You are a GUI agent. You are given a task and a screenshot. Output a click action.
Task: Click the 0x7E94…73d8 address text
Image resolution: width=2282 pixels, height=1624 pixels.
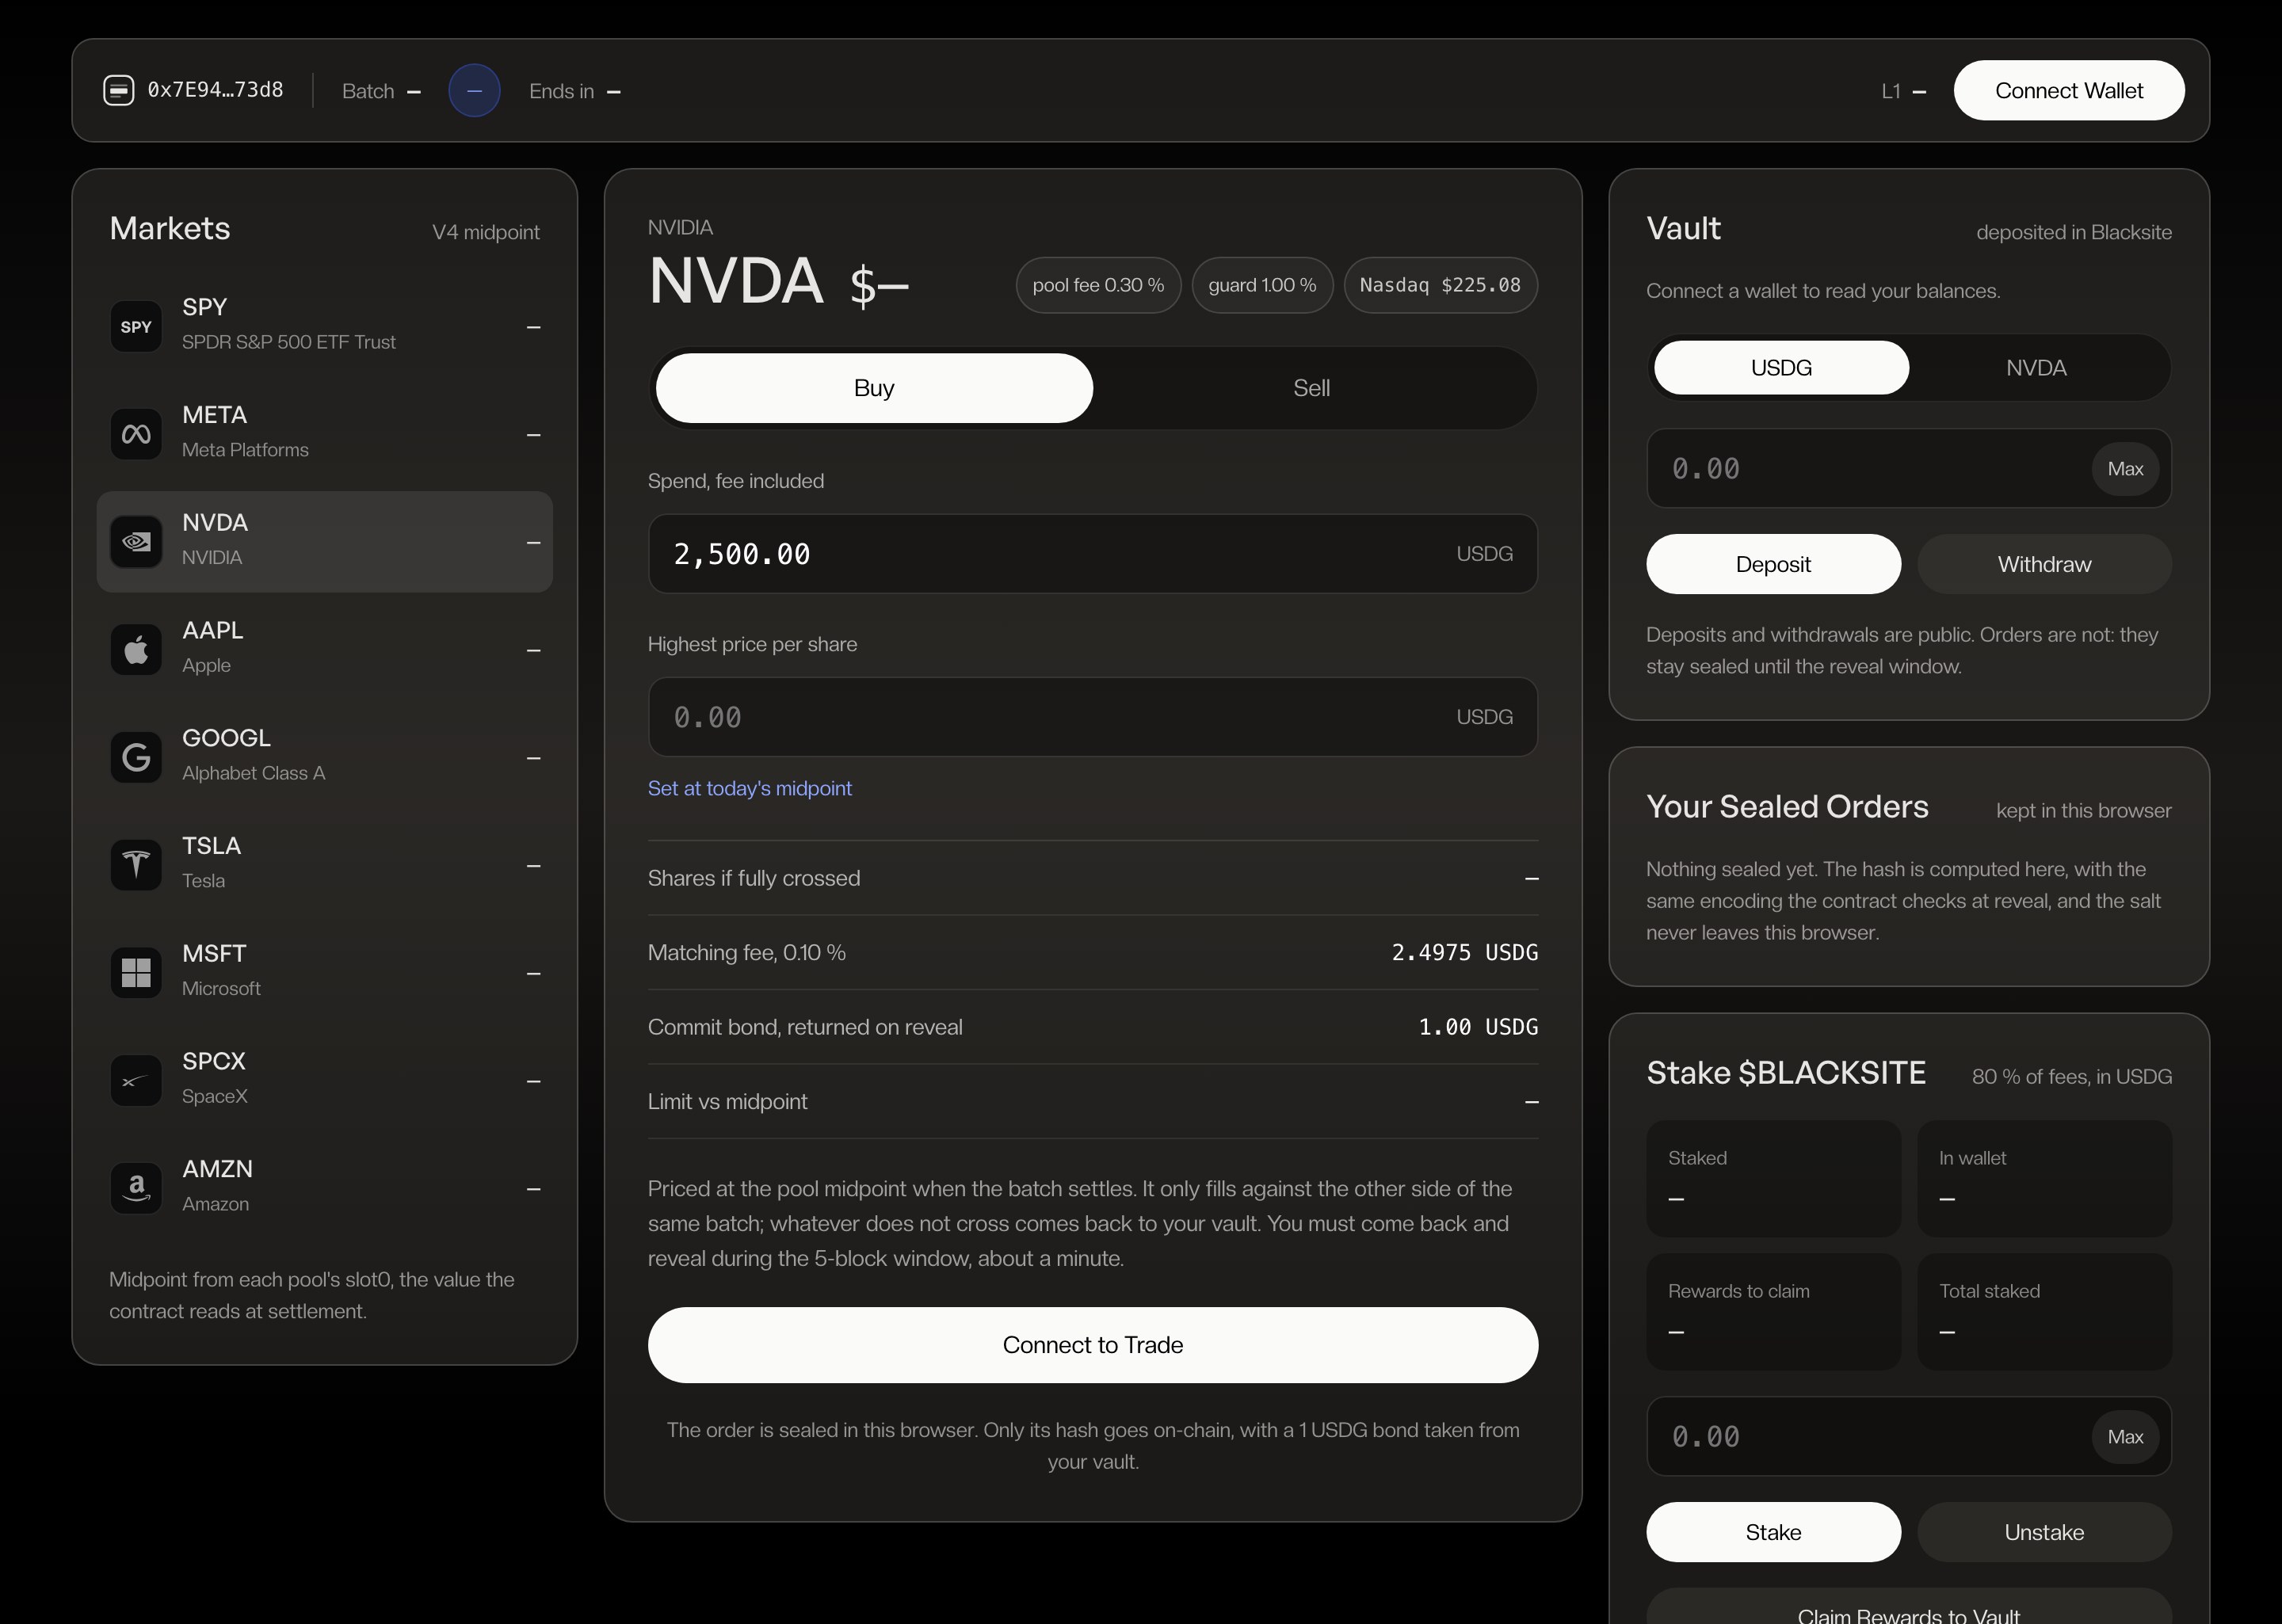(x=216, y=90)
